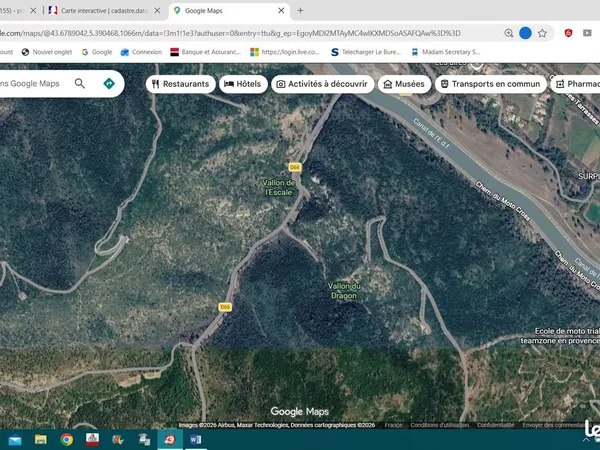This screenshot has height=450, width=600.
Task: Filter map by Restaurants
Action: (x=180, y=84)
